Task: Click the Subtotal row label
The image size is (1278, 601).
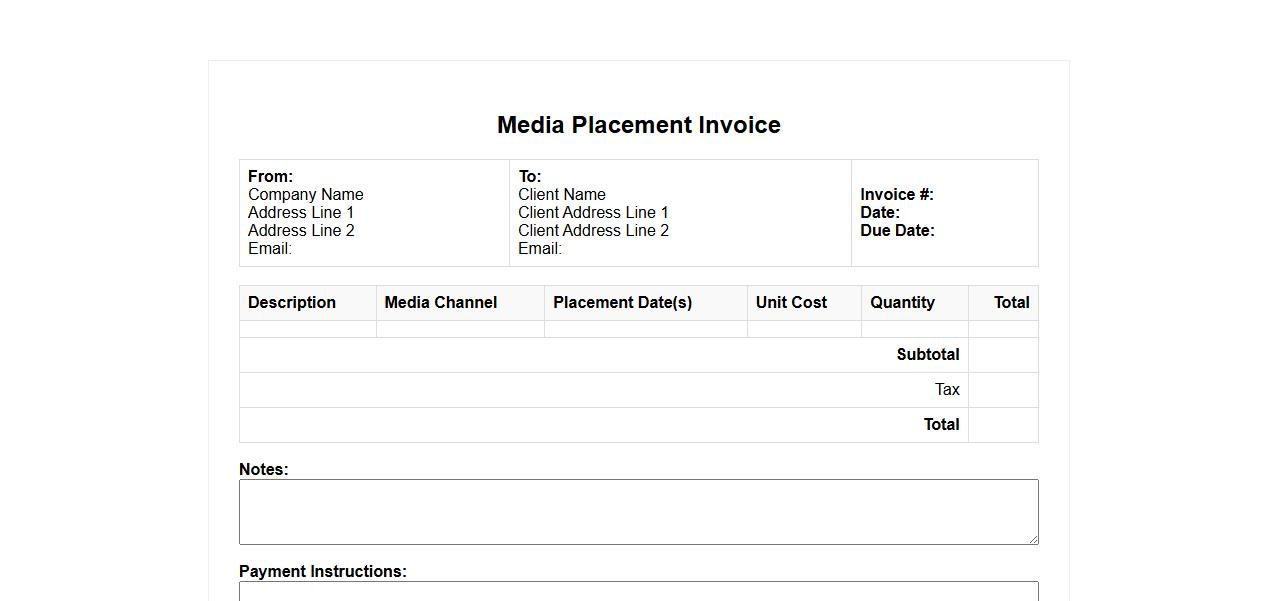Action: pos(927,355)
